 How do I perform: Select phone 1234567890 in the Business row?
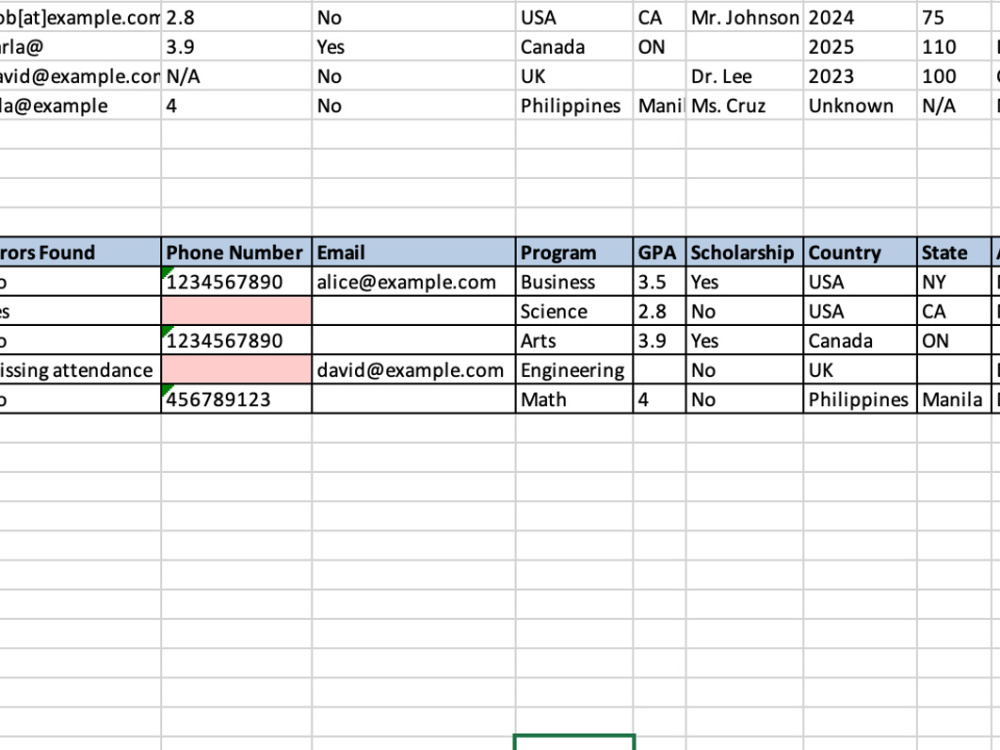click(x=237, y=281)
